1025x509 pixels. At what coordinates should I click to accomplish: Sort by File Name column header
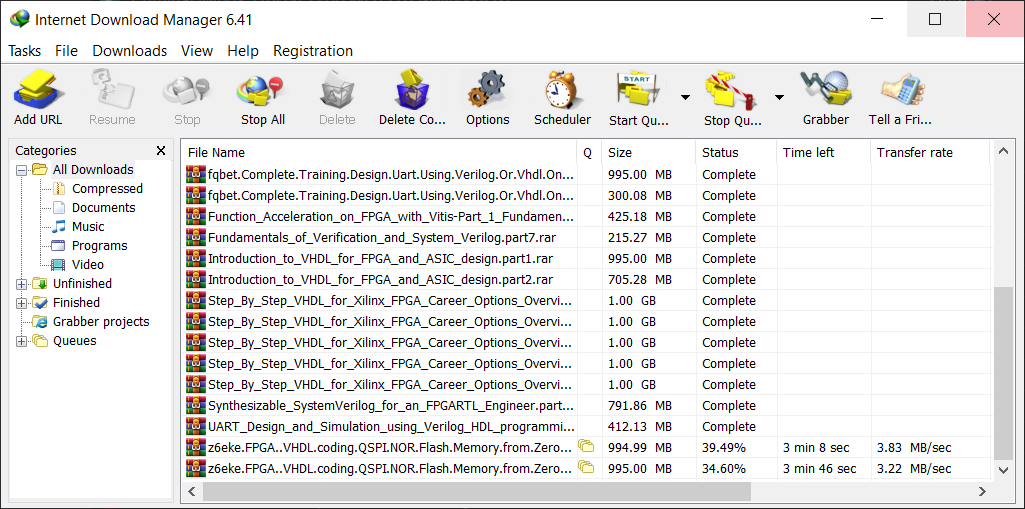378,153
